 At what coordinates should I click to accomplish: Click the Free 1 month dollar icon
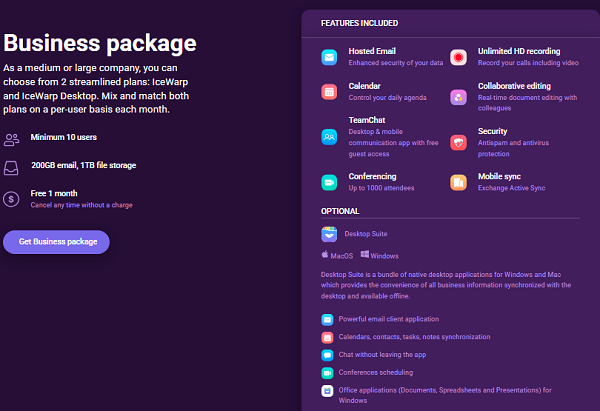[x=12, y=199]
